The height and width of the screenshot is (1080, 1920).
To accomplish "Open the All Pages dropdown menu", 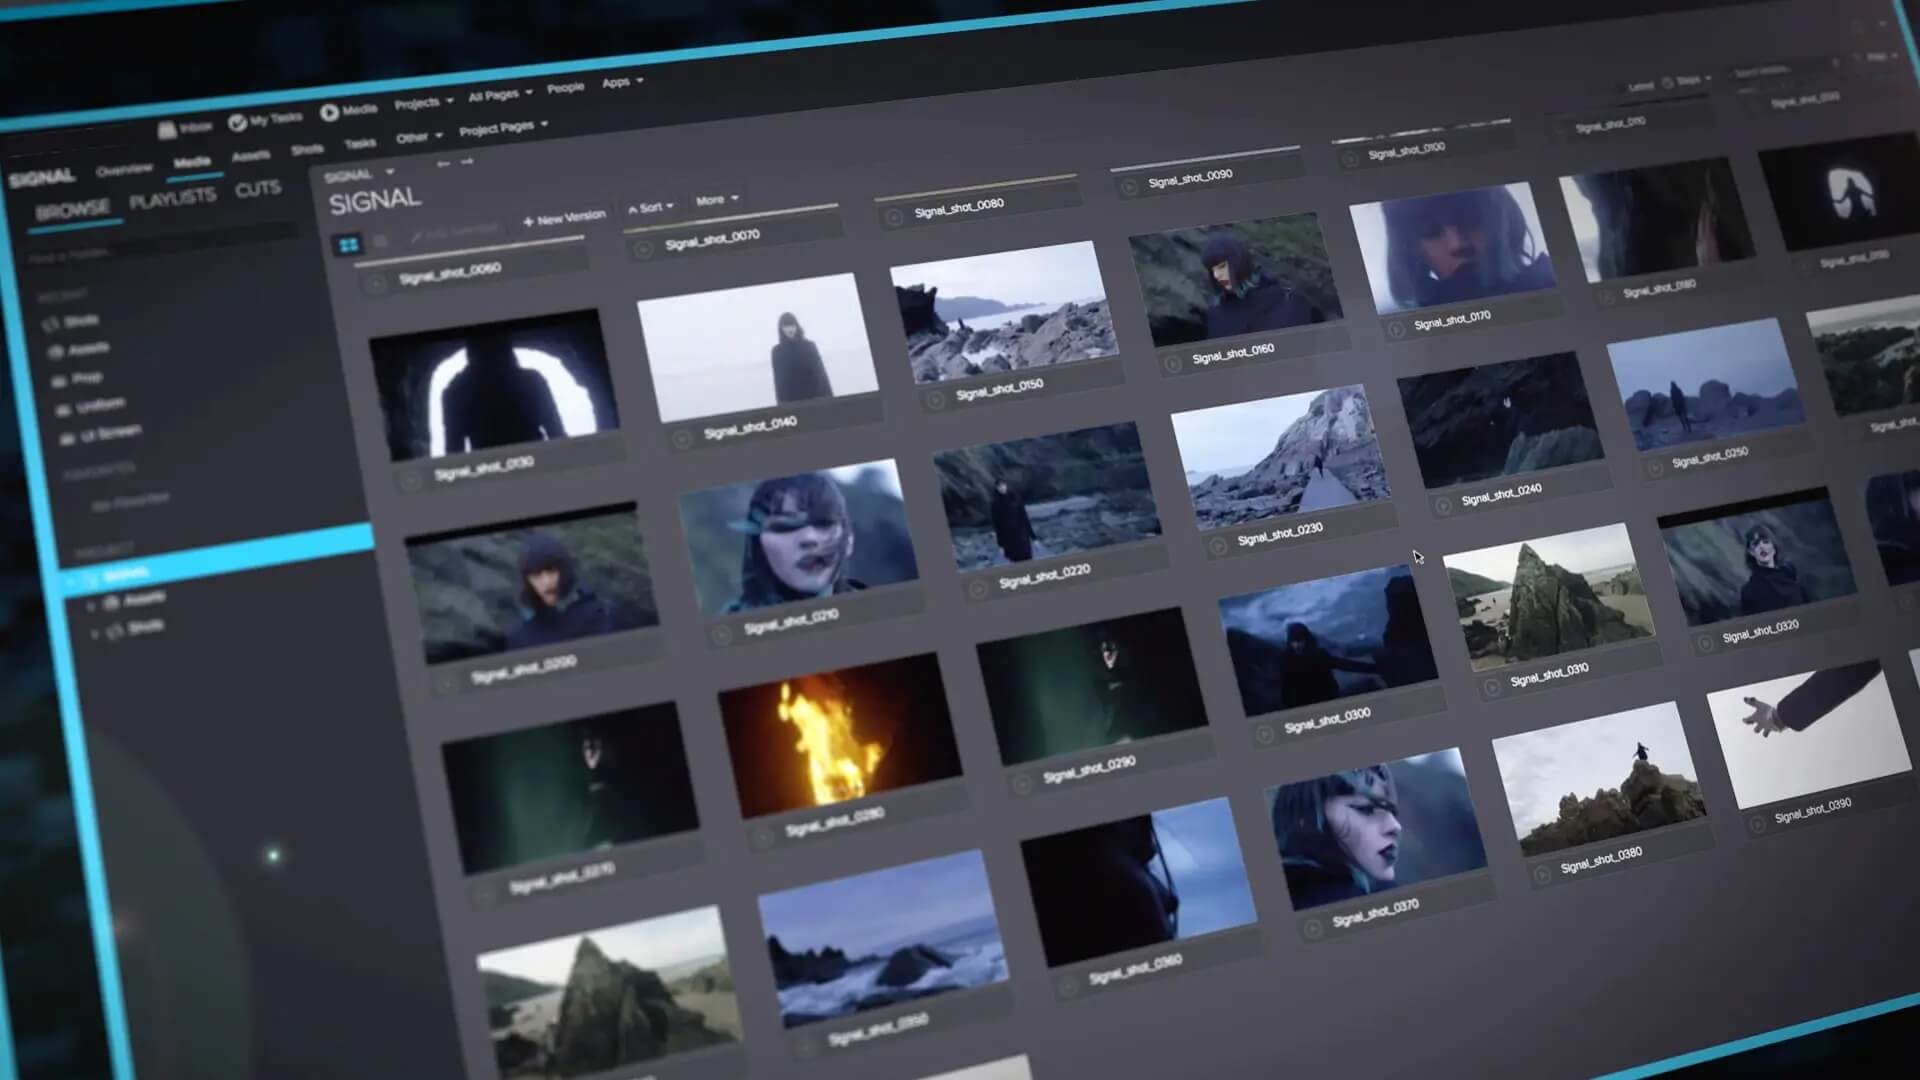I will [500, 94].
